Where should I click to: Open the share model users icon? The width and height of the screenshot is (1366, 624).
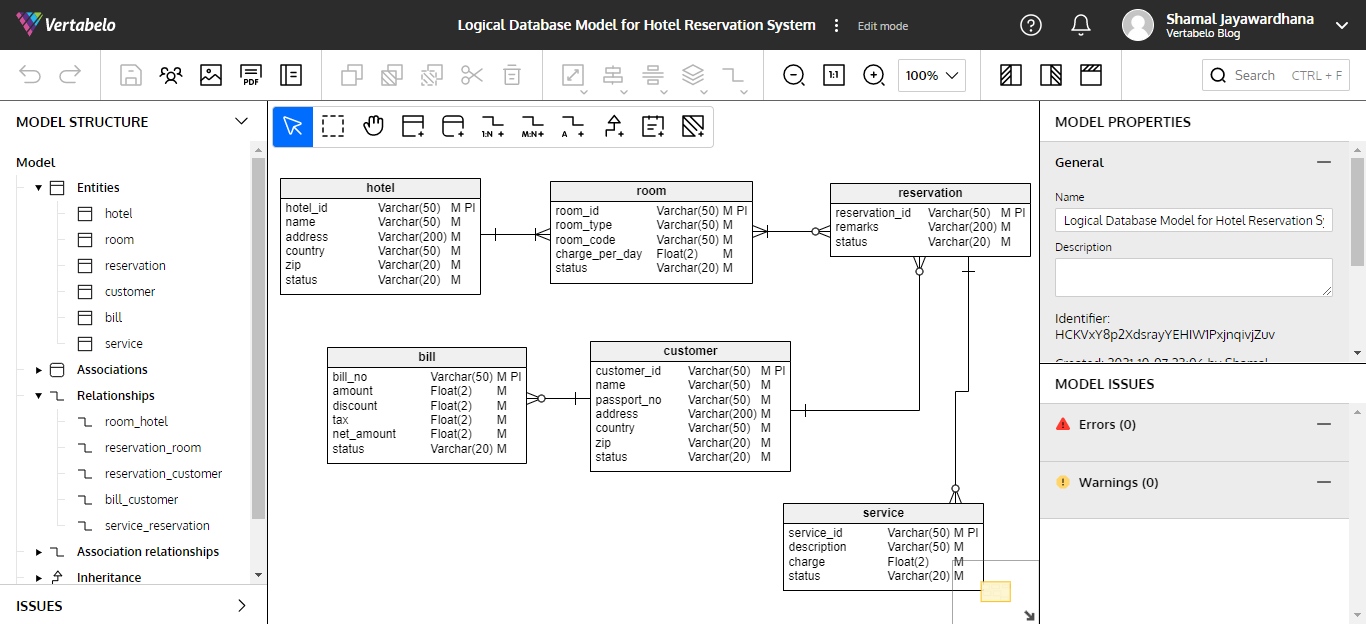(171, 75)
